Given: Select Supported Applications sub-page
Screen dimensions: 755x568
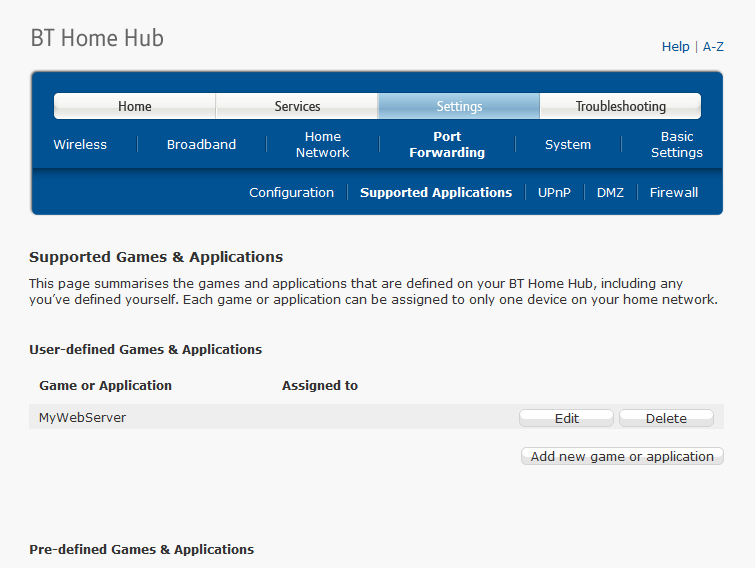Looking at the screenshot, I should [436, 192].
